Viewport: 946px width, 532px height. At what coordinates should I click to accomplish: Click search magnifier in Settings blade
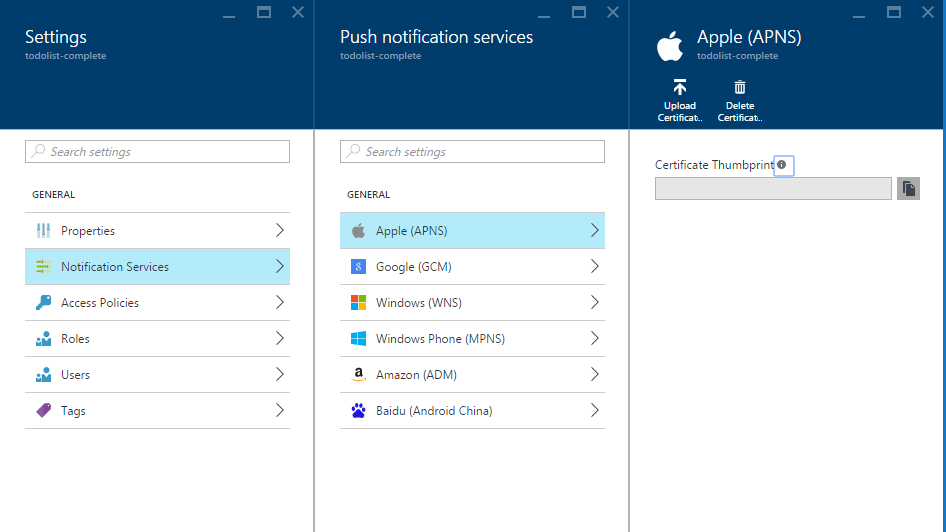click(39, 151)
